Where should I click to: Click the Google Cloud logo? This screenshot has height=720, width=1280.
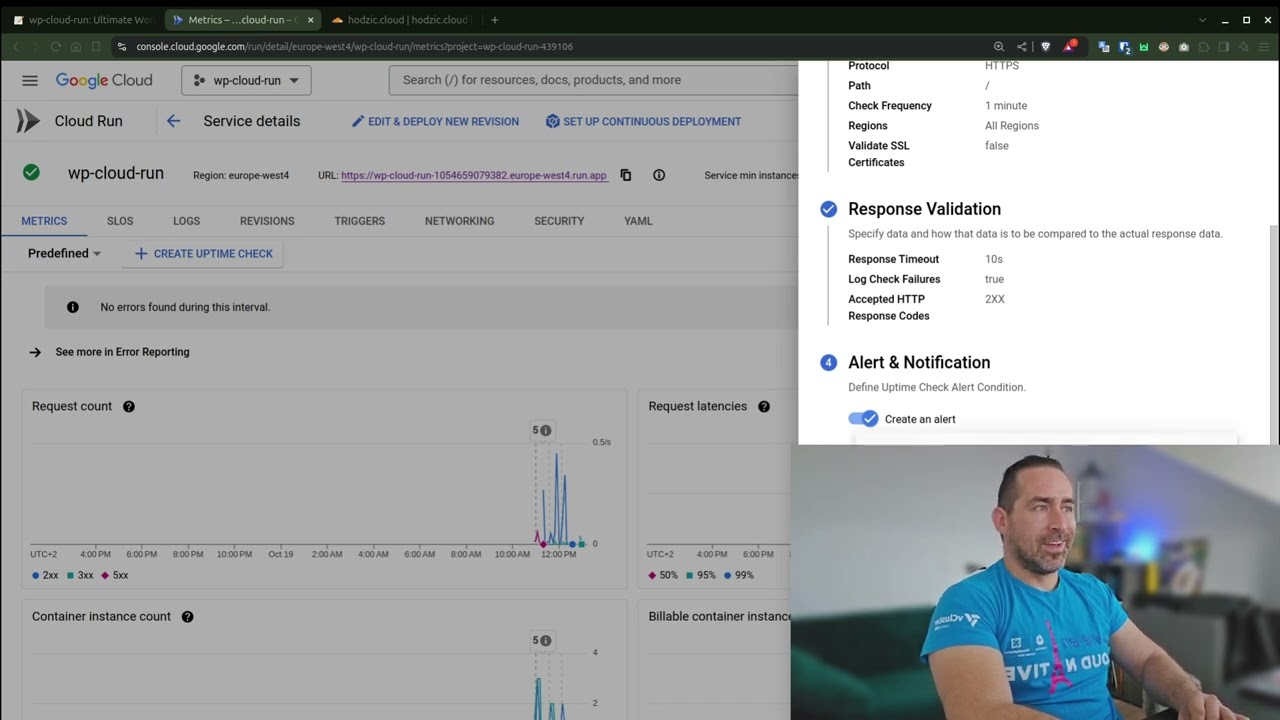point(104,80)
